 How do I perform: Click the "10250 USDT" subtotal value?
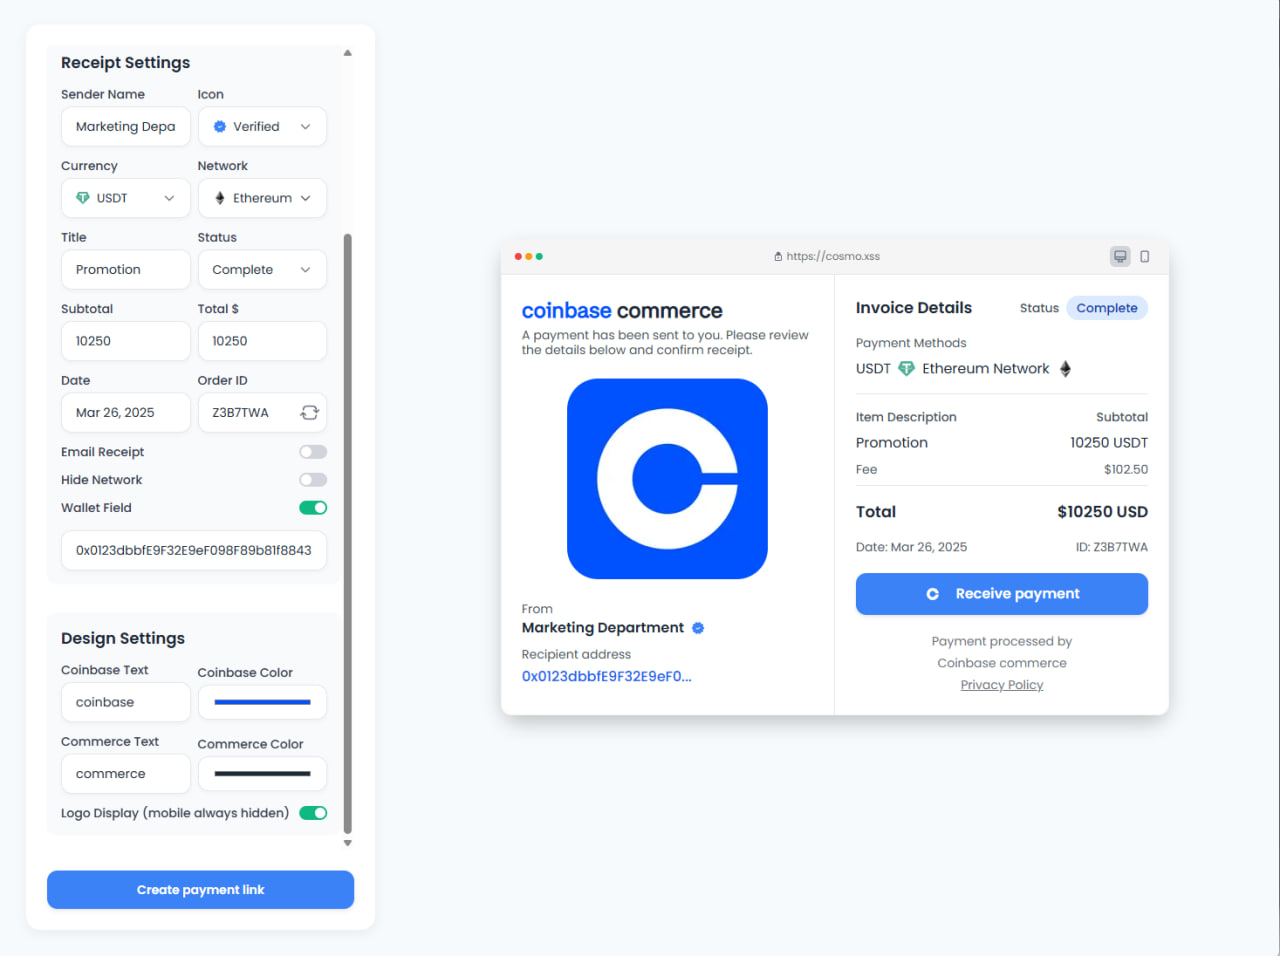pyautogui.click(x=1109, y=443)
